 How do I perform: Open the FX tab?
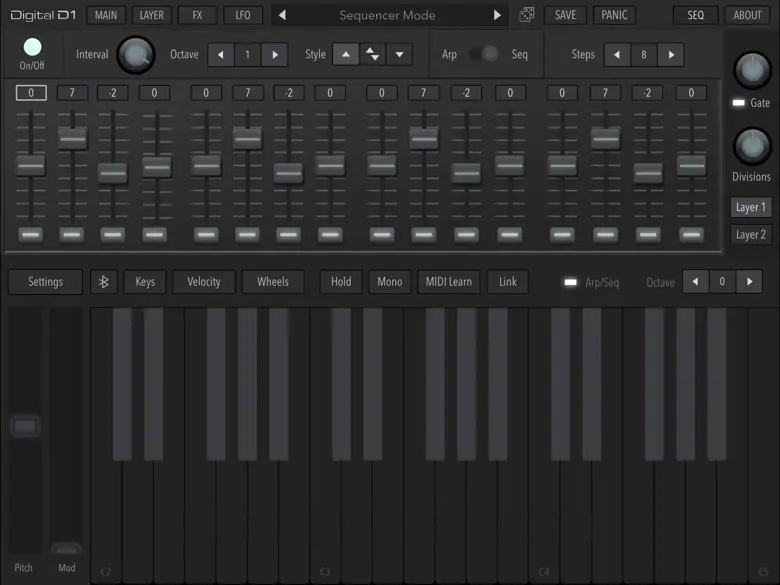tap(197, 15)
